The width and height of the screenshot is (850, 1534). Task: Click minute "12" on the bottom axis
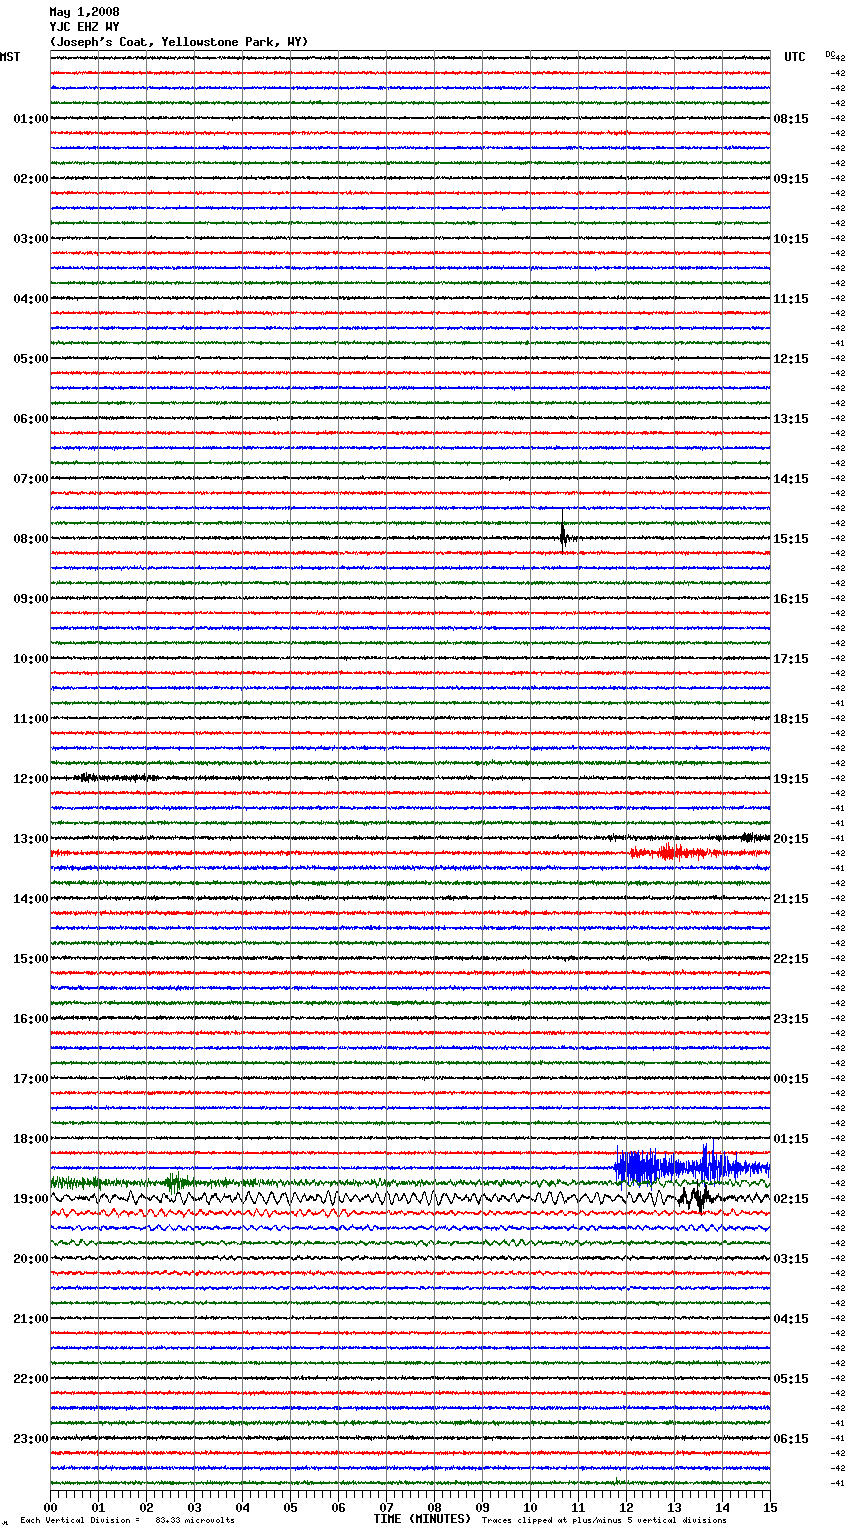pyautogui.click(x=626, y=1507)
